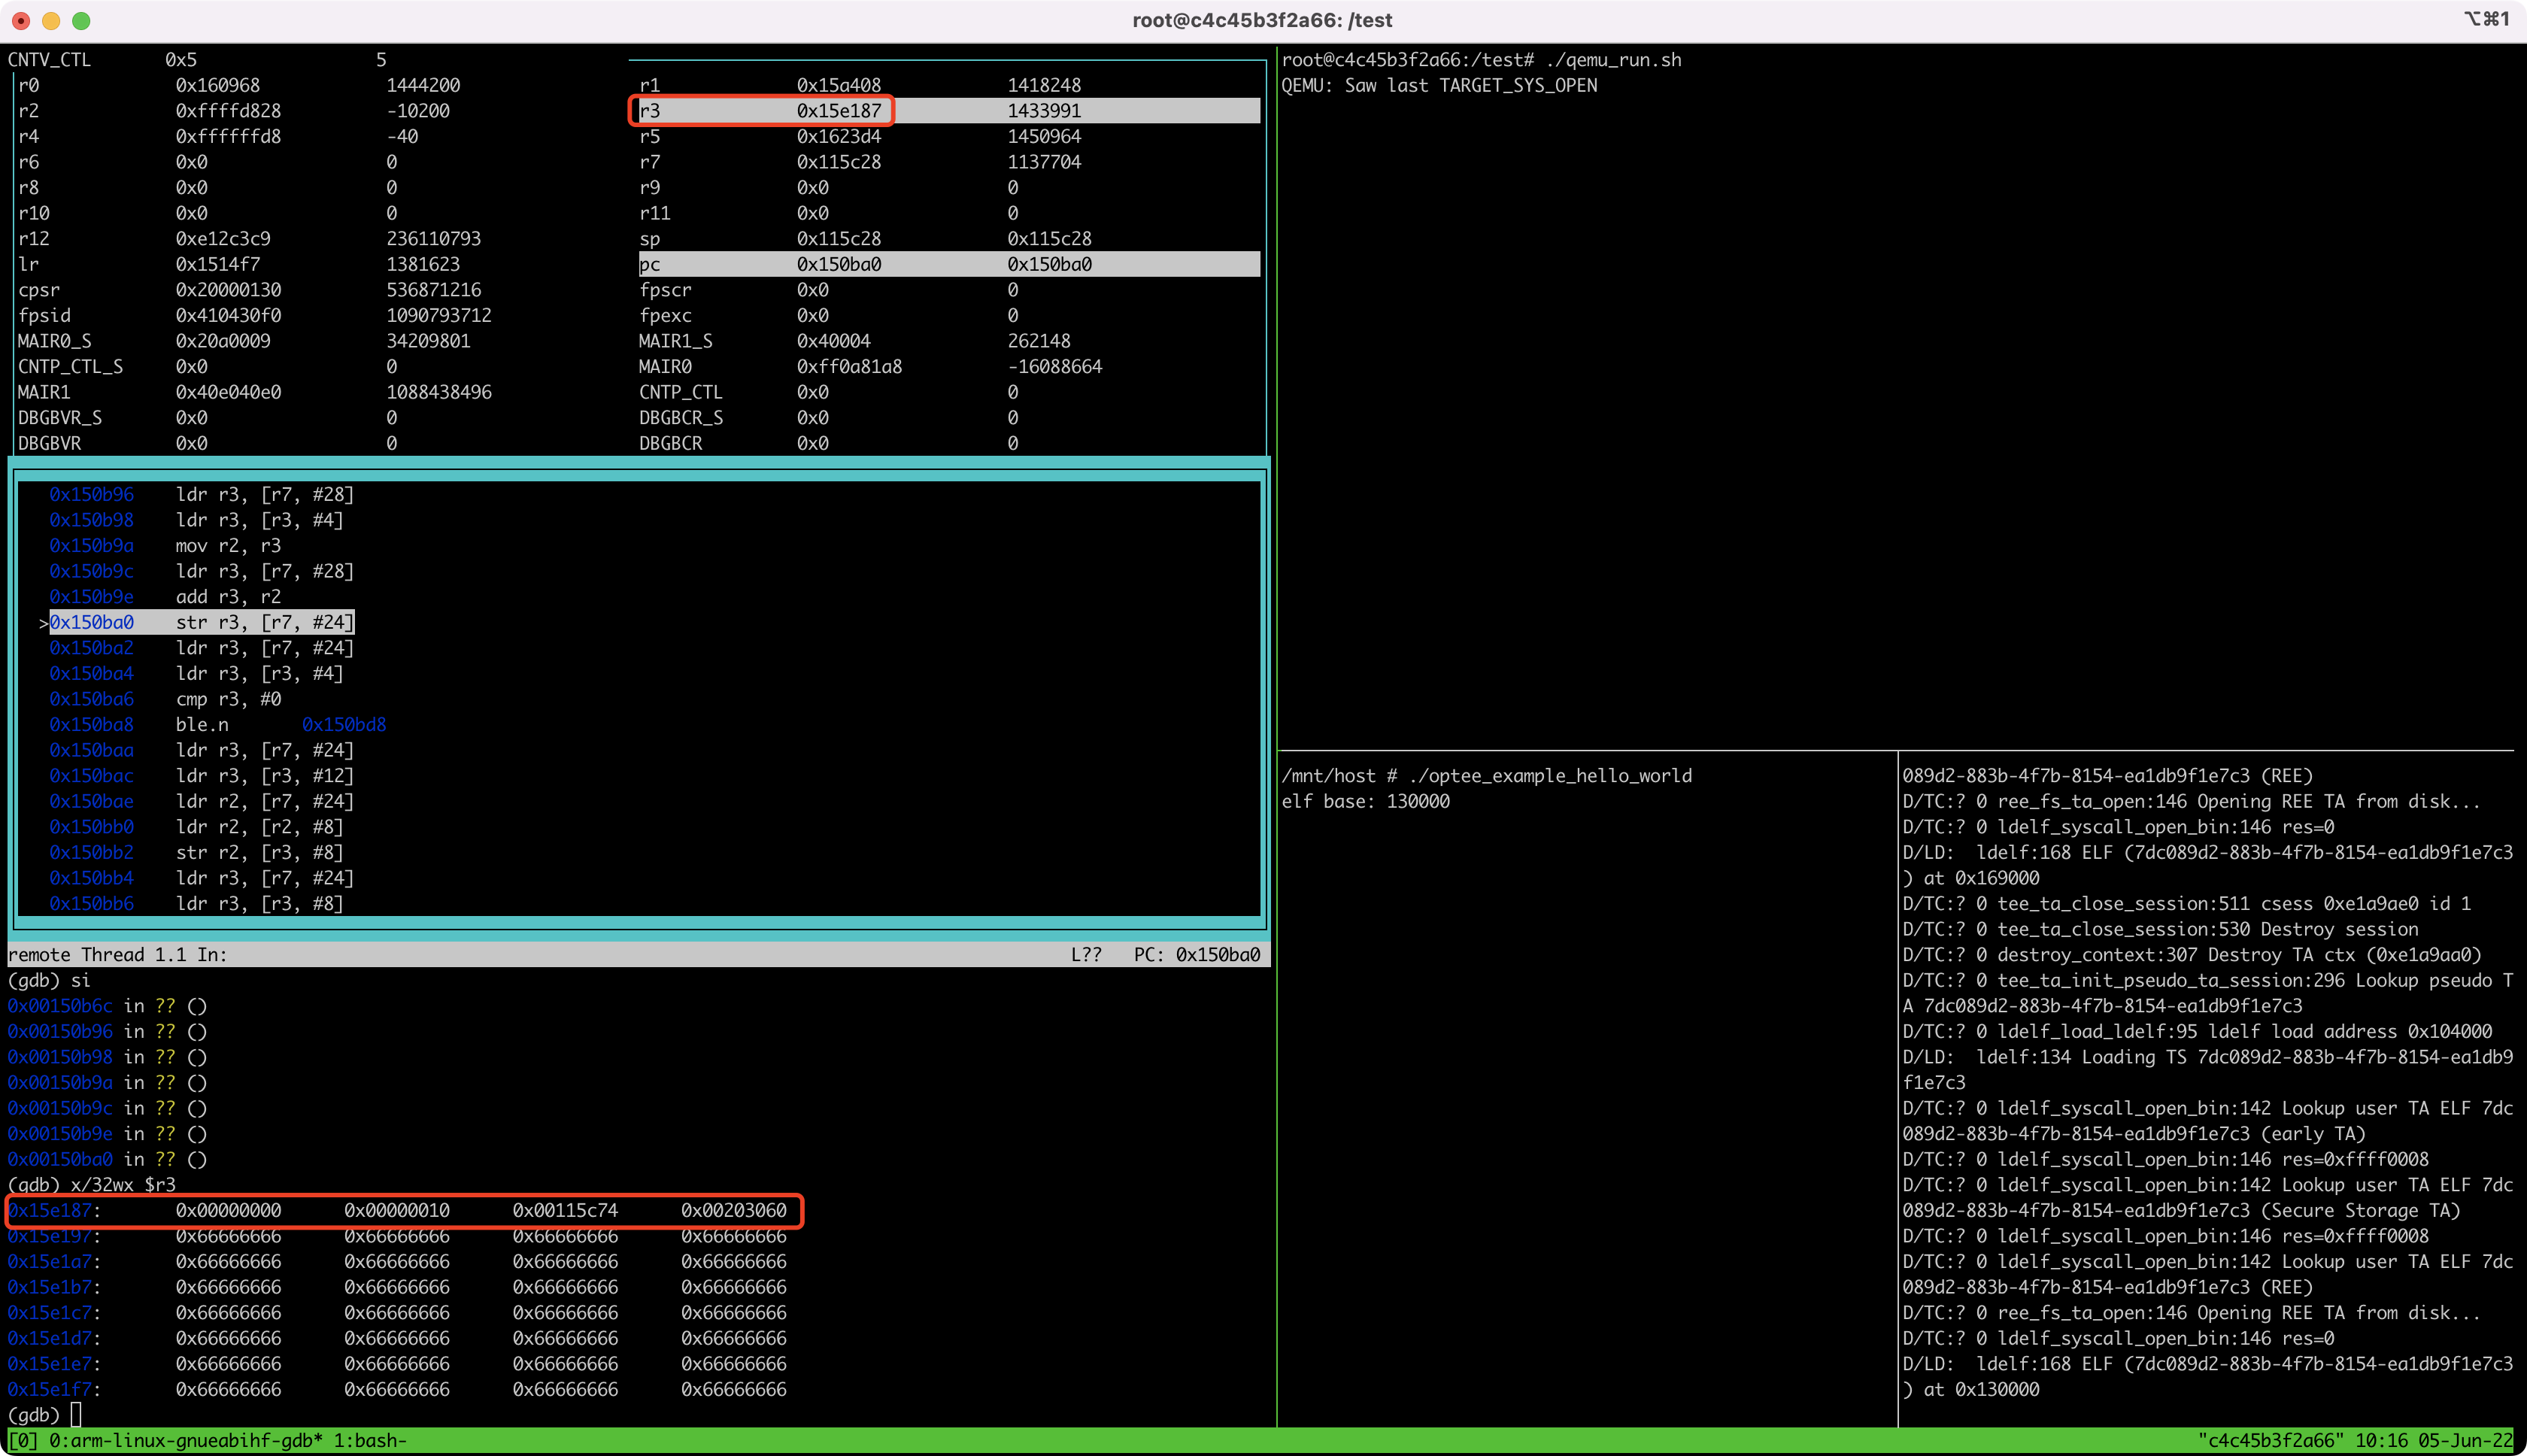
Task: Click the pc register row value 0x150ba0
Action: (x=838, y=264)
